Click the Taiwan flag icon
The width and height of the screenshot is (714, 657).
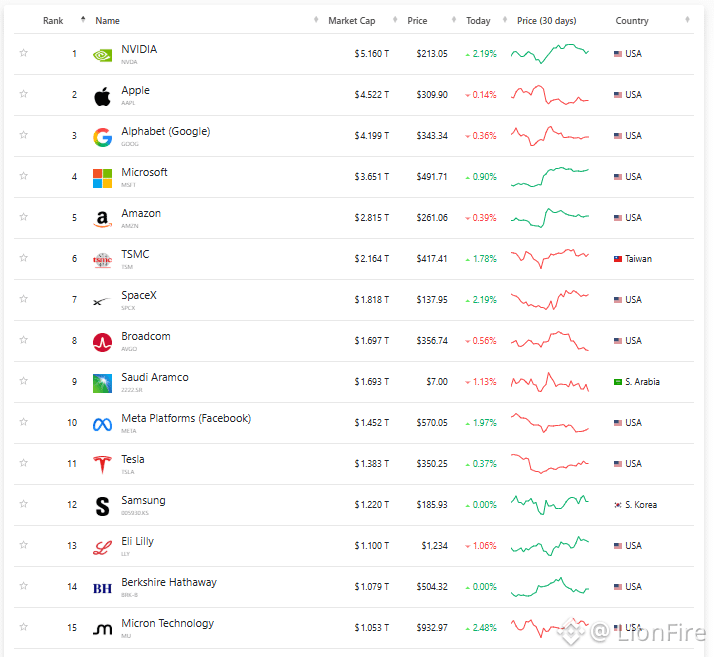pyautogui.click(x=618, y=259)
